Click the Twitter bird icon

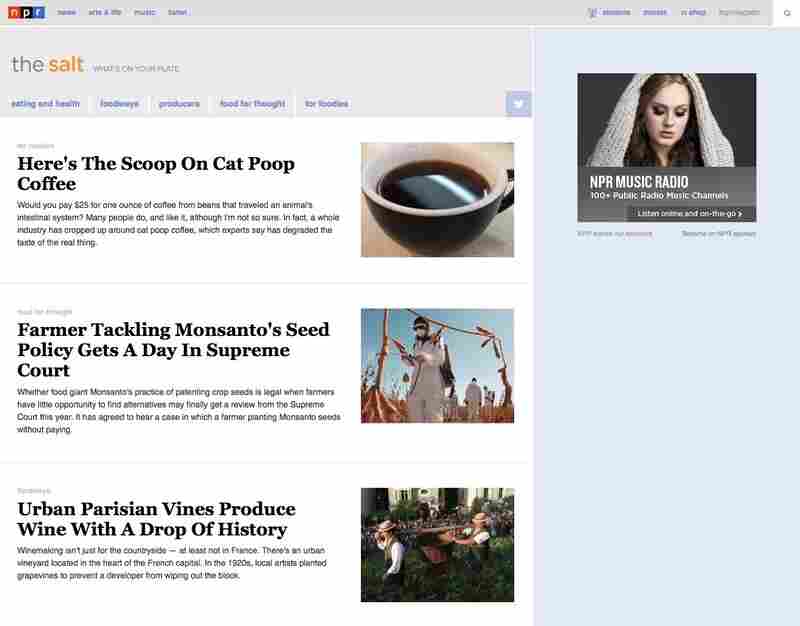pyautogui.click(x=518, y=104)
